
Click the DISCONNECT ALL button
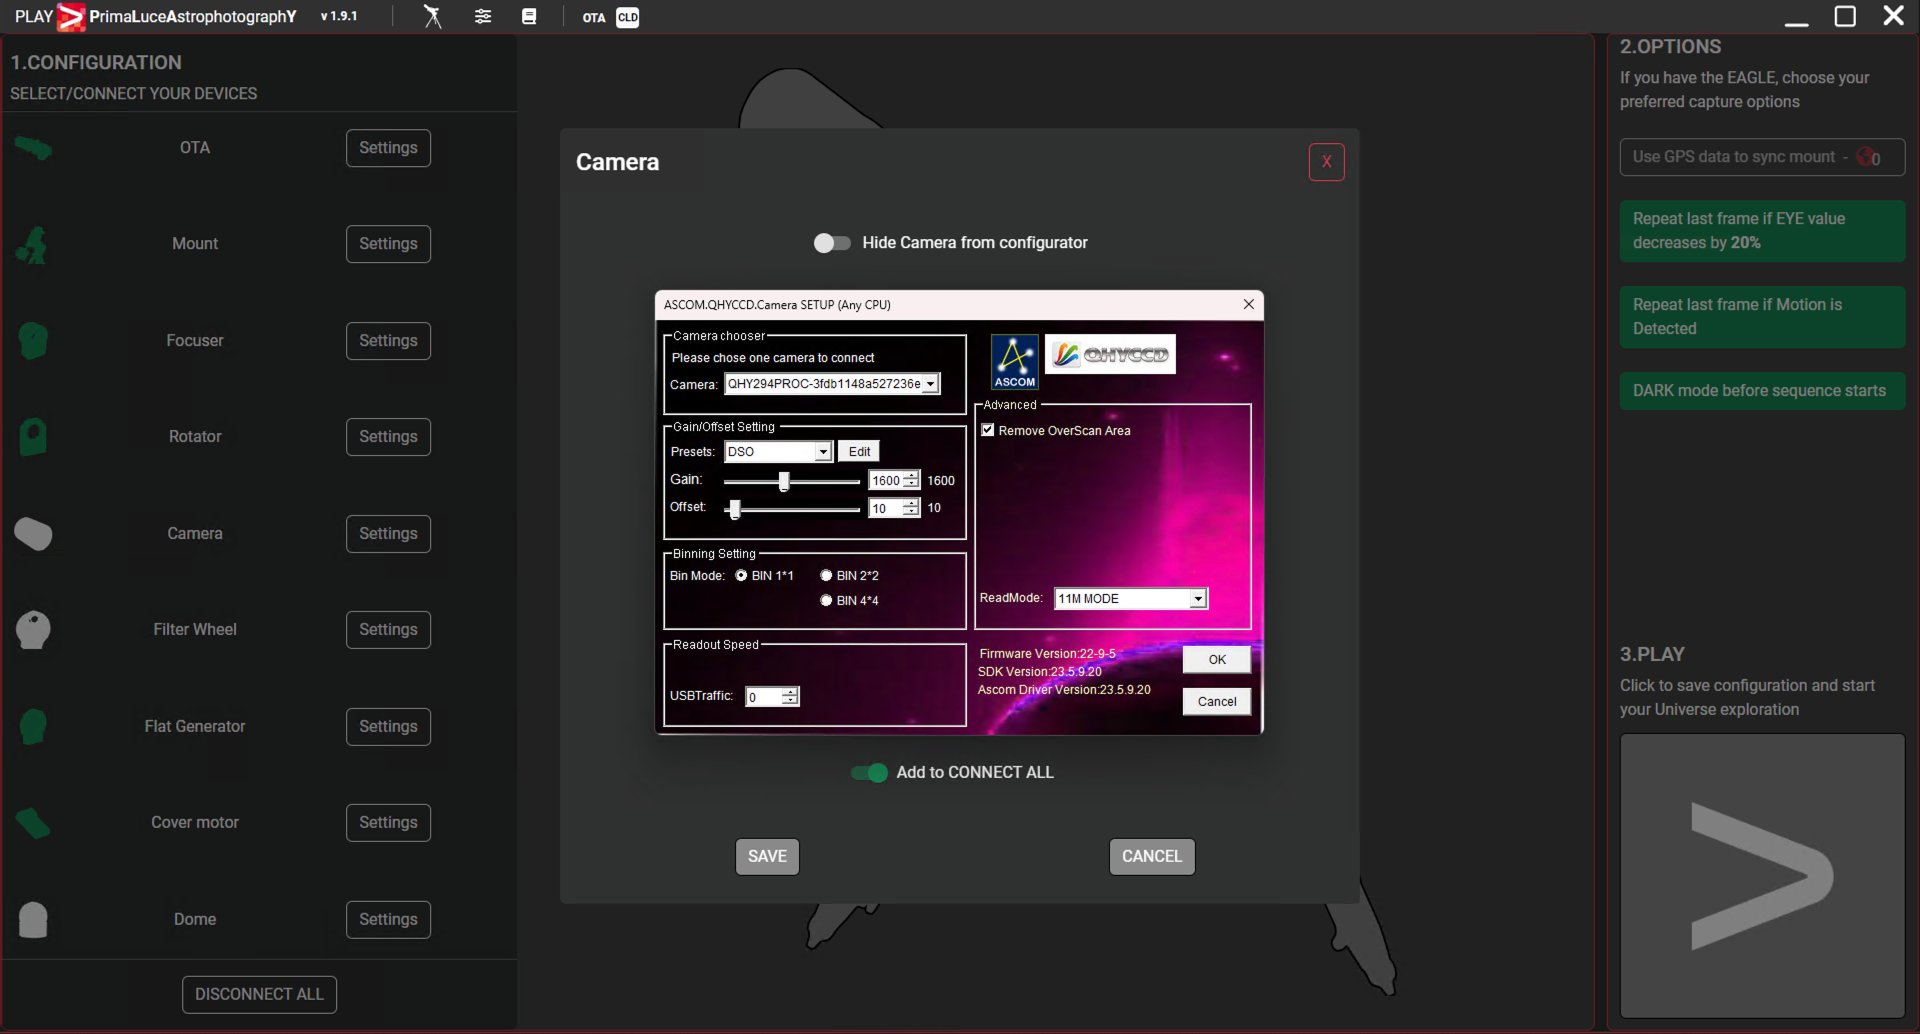click(259, 993)
